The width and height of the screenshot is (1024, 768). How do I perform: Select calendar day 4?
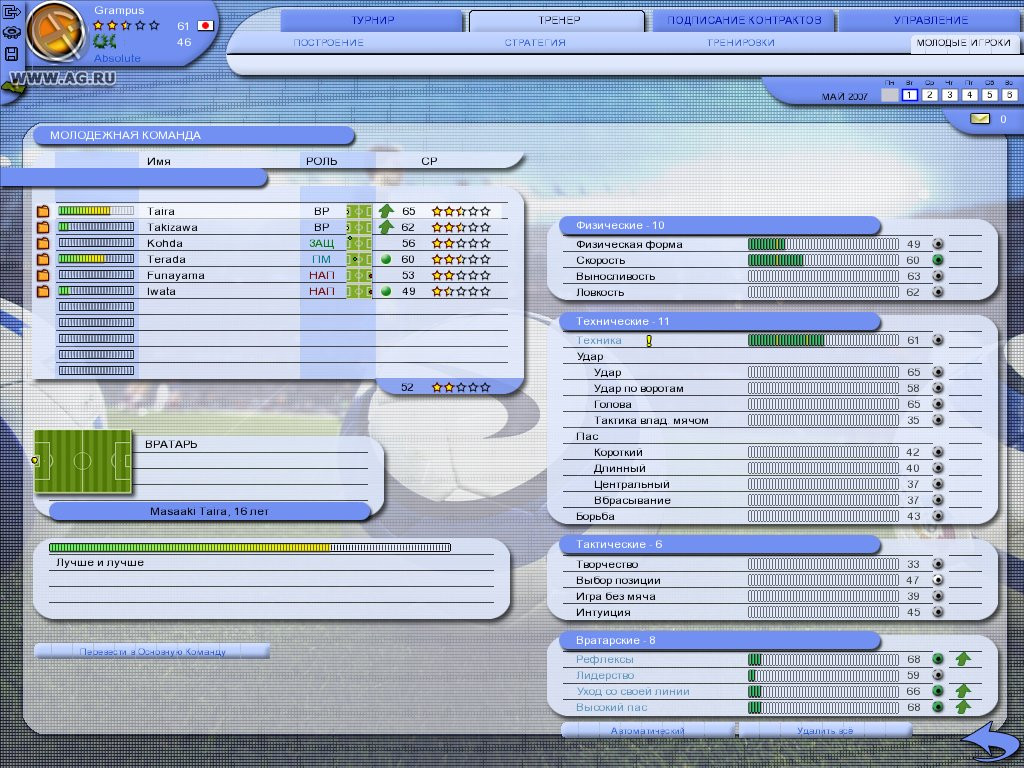coord(969,95)
